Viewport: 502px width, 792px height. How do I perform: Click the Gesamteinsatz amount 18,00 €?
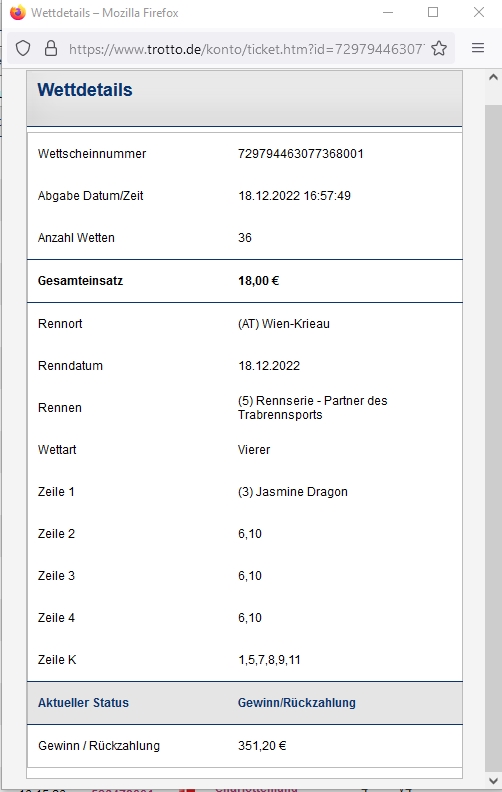259,281
